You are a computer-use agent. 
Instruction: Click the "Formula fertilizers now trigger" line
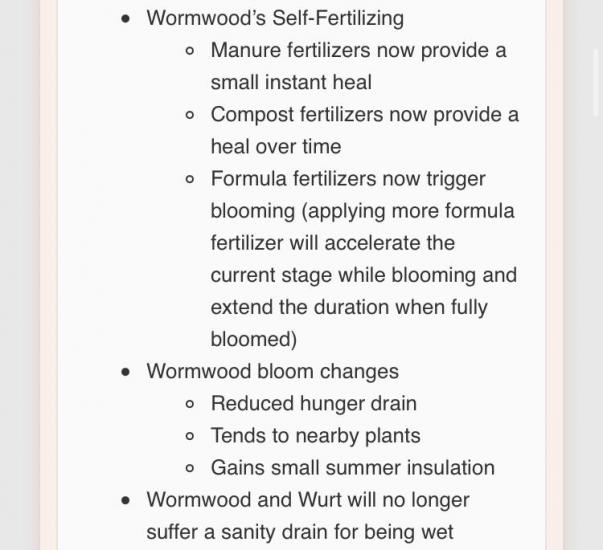click(348, 179)
